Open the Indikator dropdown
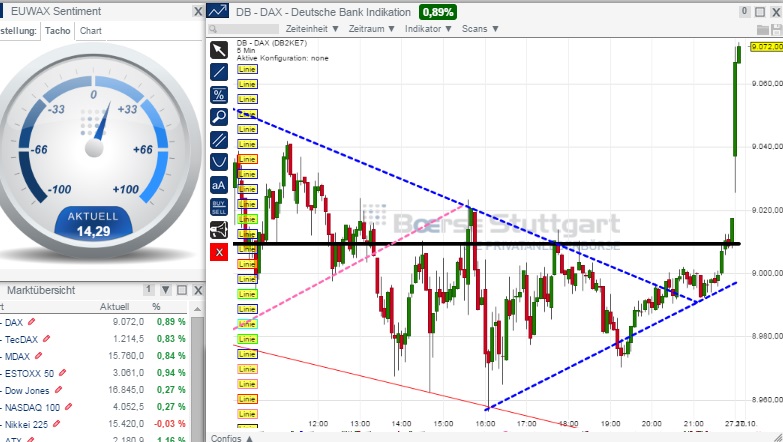 coord(428,29)
